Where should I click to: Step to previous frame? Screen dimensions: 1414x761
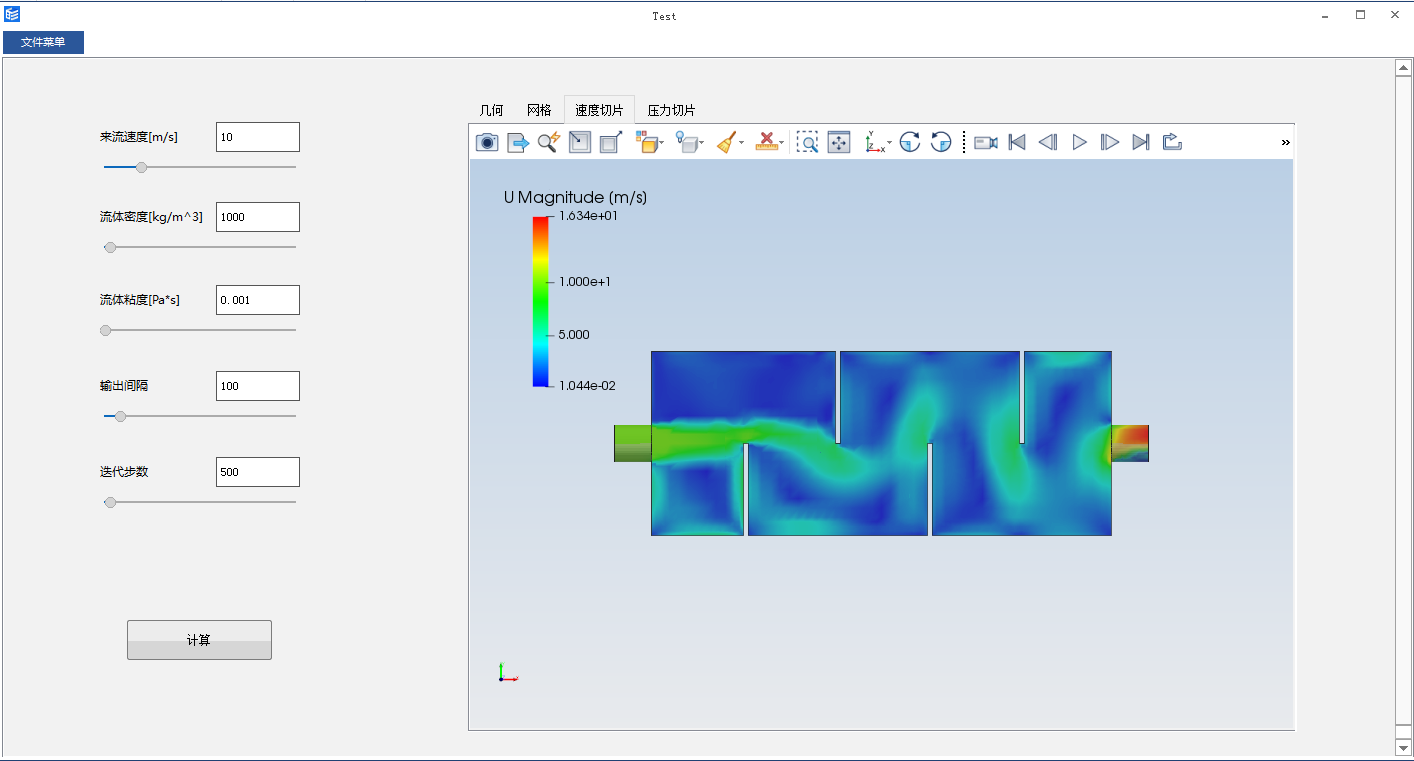tap(1048, 142)
